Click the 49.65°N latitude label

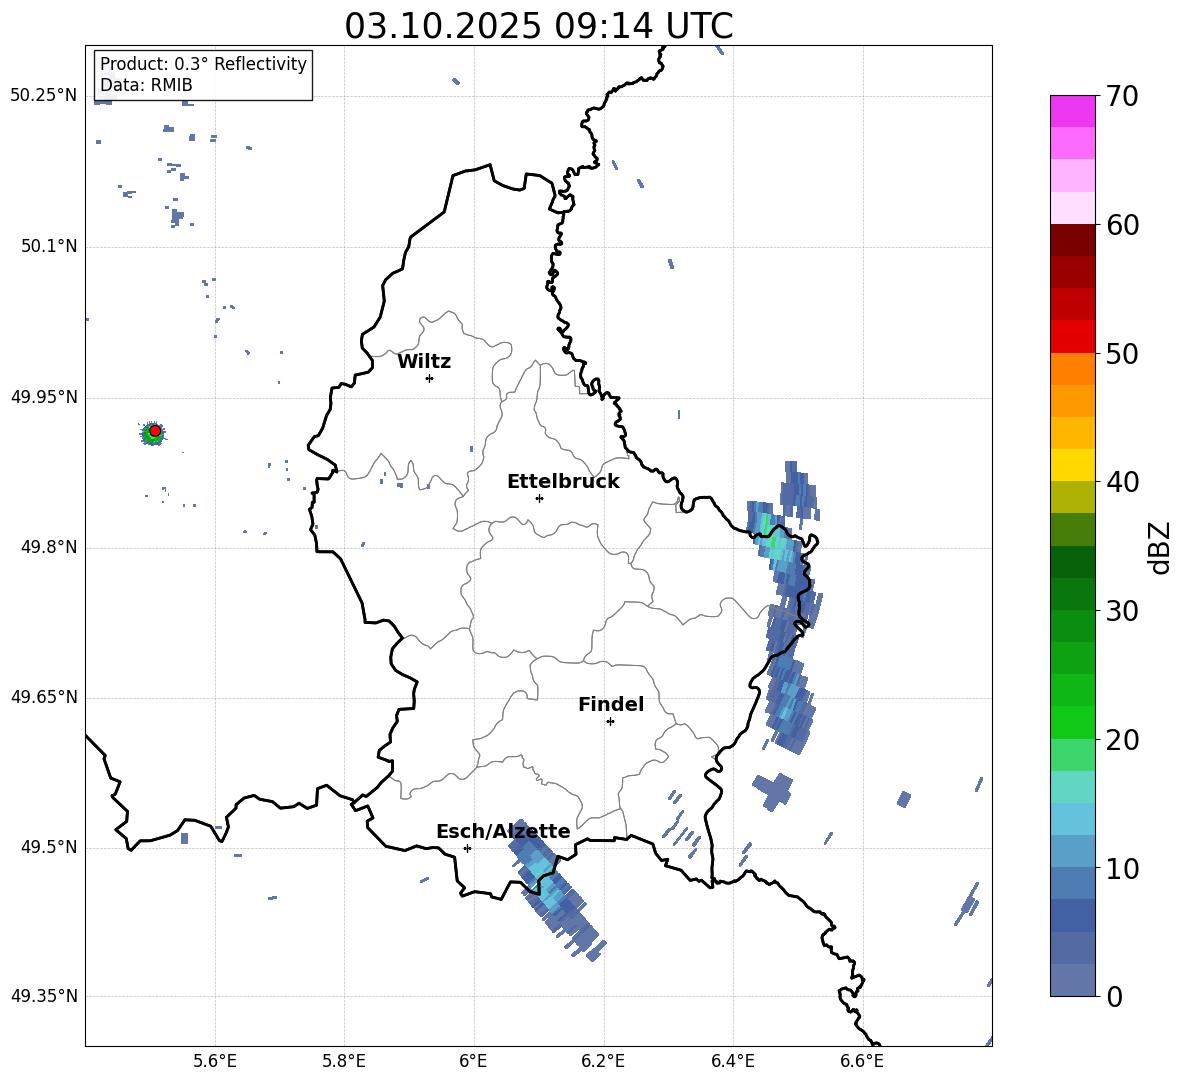[x=44, y=697]
